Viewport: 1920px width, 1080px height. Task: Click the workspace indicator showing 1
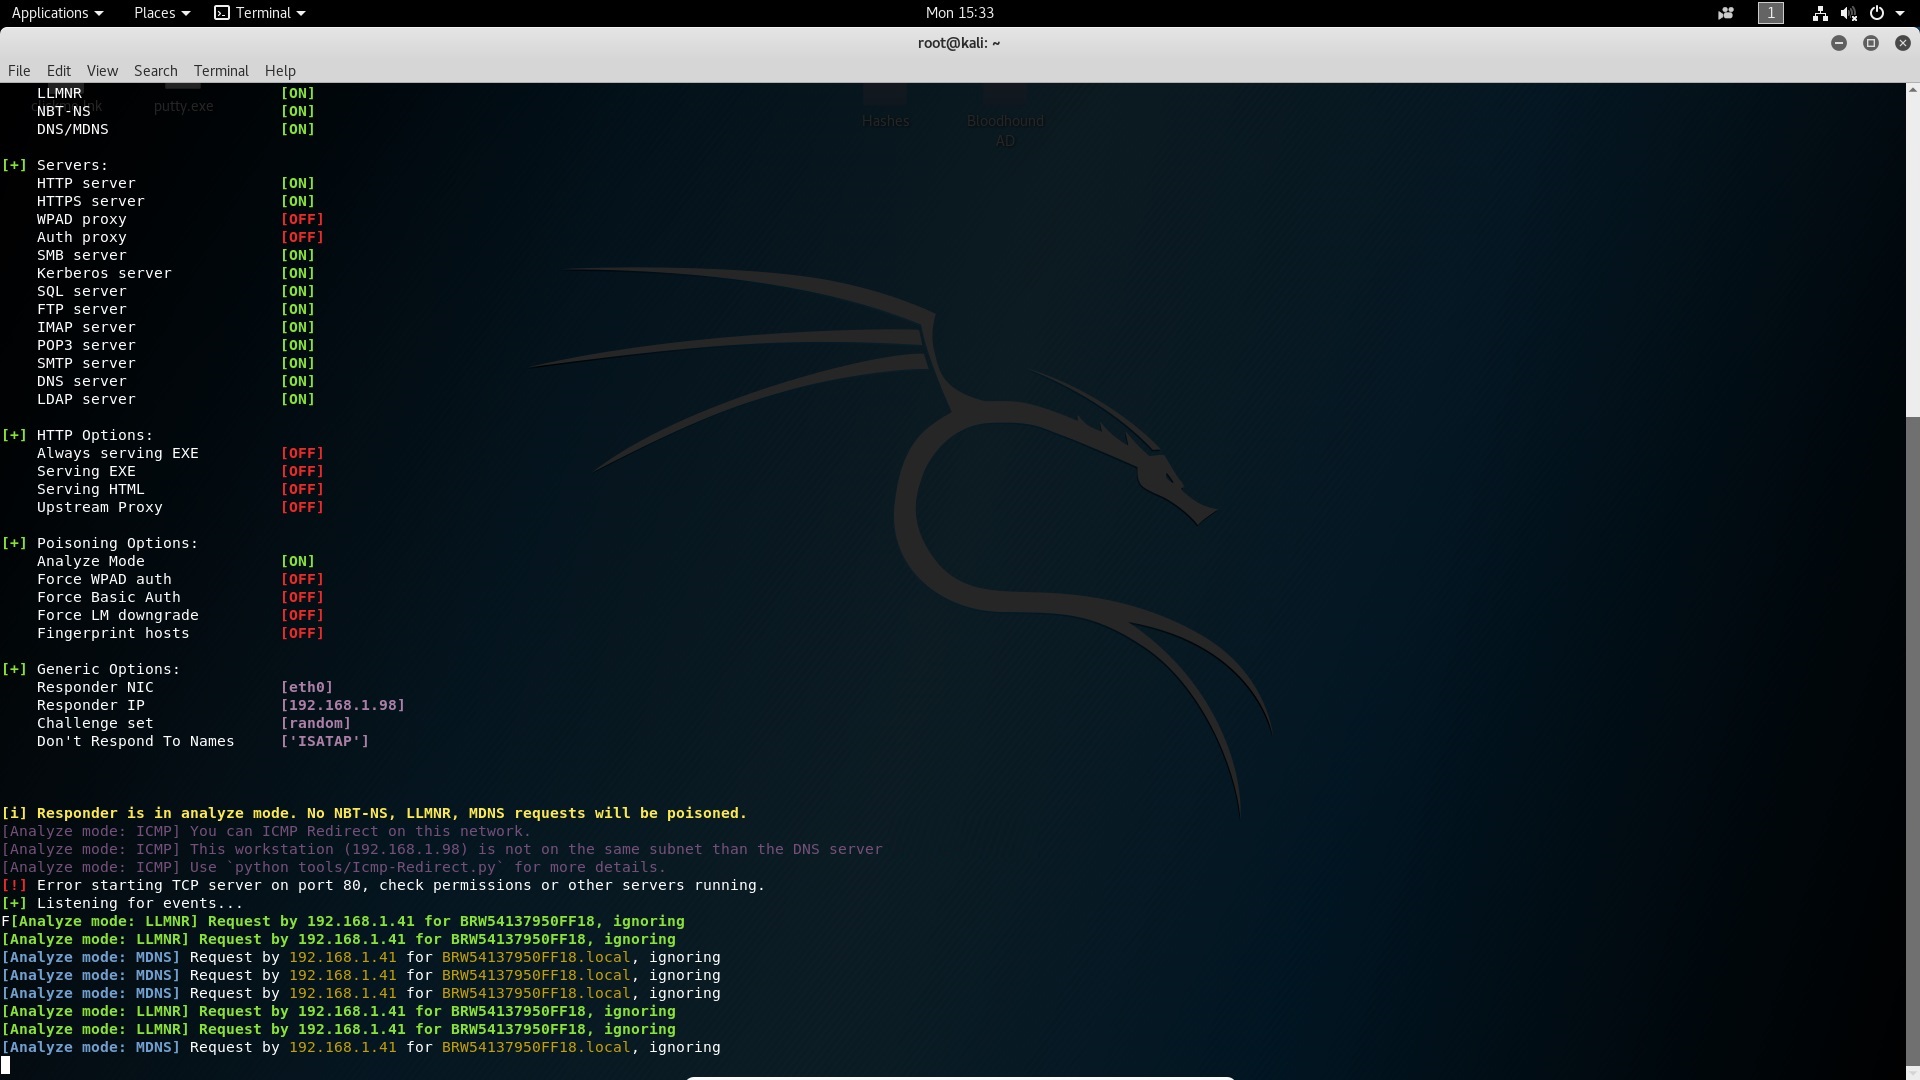[1771, 13]
